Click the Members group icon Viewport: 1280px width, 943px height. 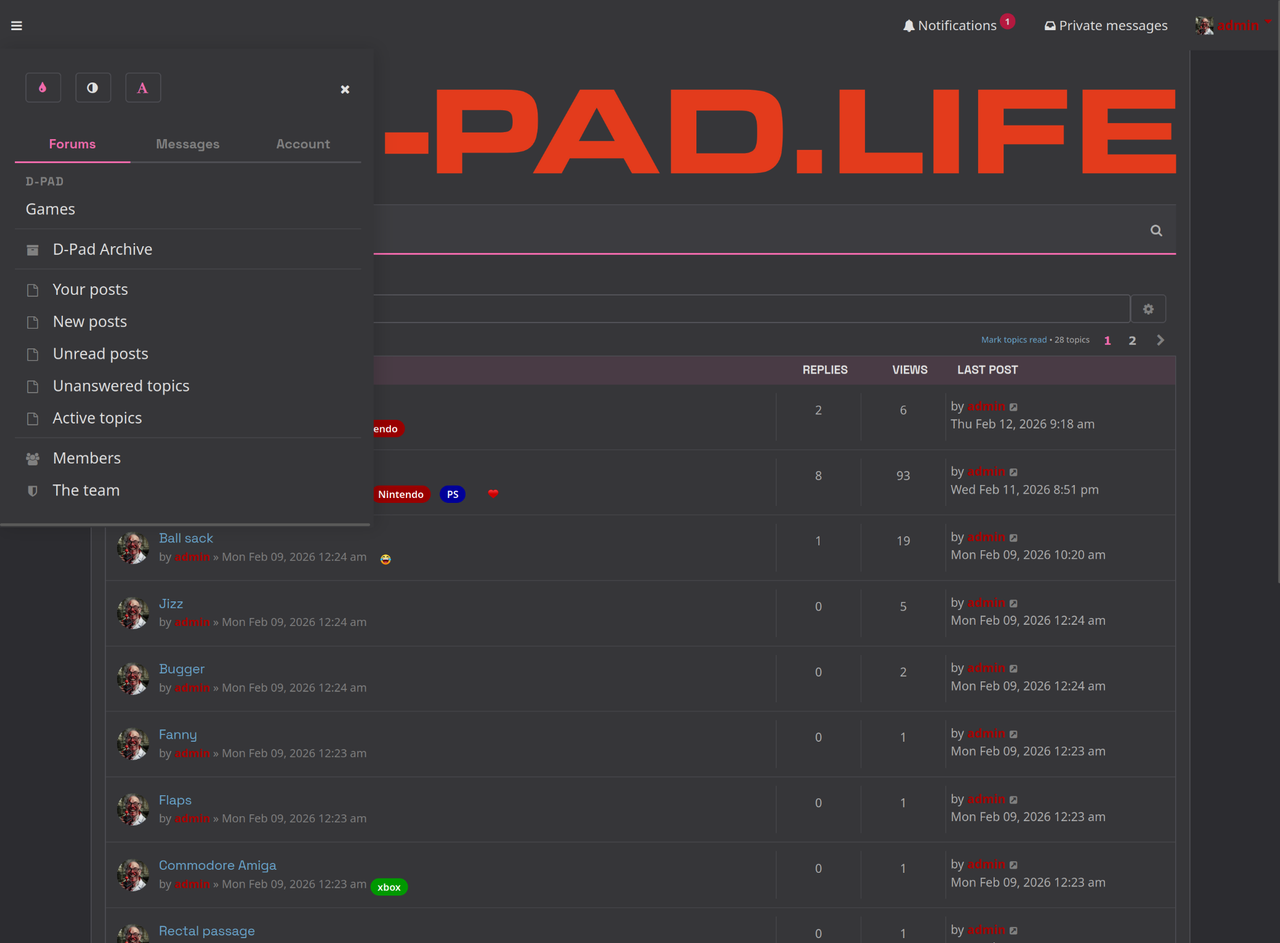point(33,458)
